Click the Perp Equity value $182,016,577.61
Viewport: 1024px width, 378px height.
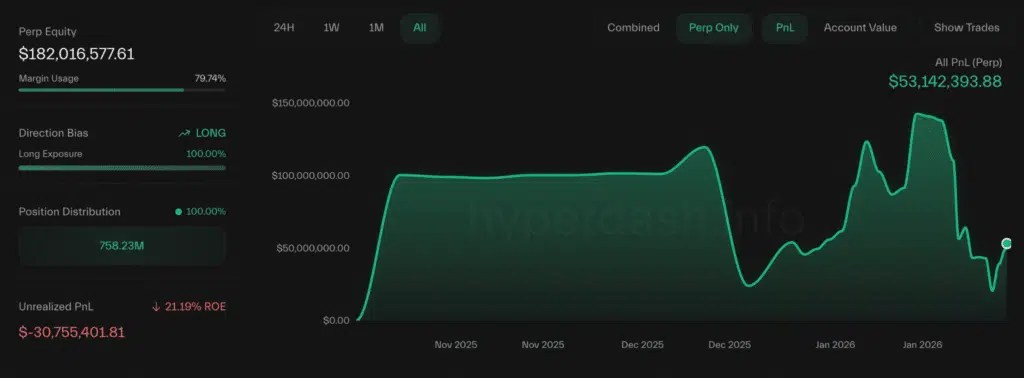pyautogui.click(x=76, y=54)
